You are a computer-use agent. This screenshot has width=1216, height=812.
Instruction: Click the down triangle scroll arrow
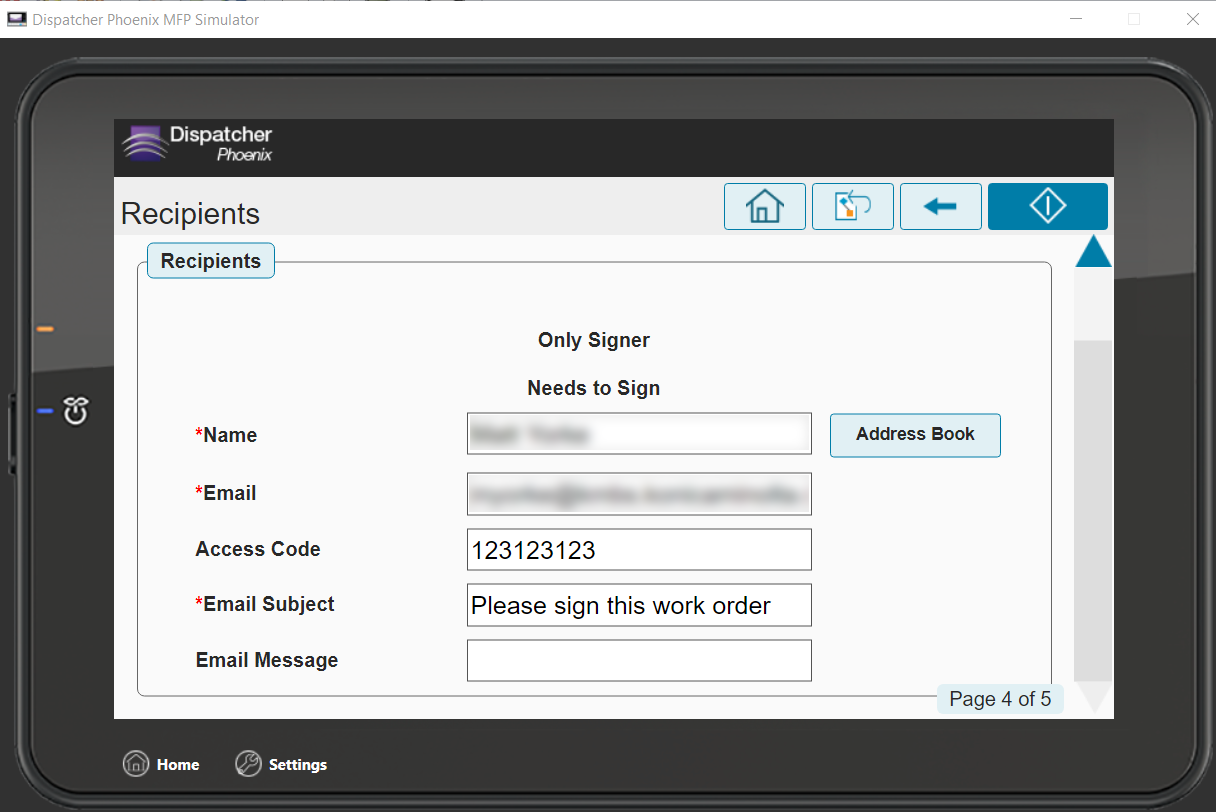point(1094,698)
